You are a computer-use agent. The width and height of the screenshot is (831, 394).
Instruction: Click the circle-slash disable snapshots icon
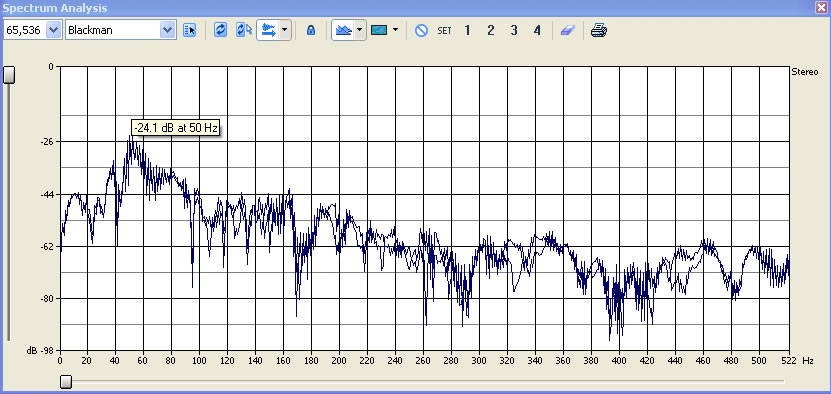[x=421, y=30]
